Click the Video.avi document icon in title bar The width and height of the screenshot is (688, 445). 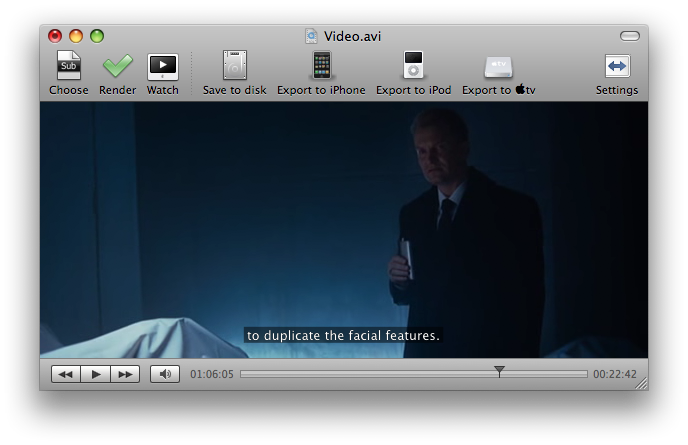312,36
